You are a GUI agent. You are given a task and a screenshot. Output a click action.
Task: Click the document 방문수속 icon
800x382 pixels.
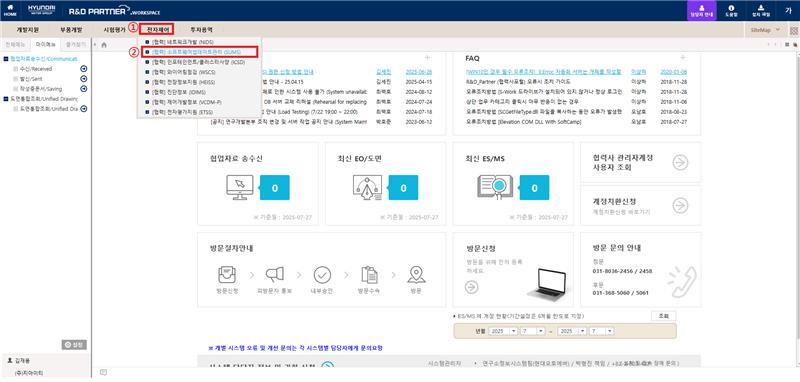click(369, 274)
